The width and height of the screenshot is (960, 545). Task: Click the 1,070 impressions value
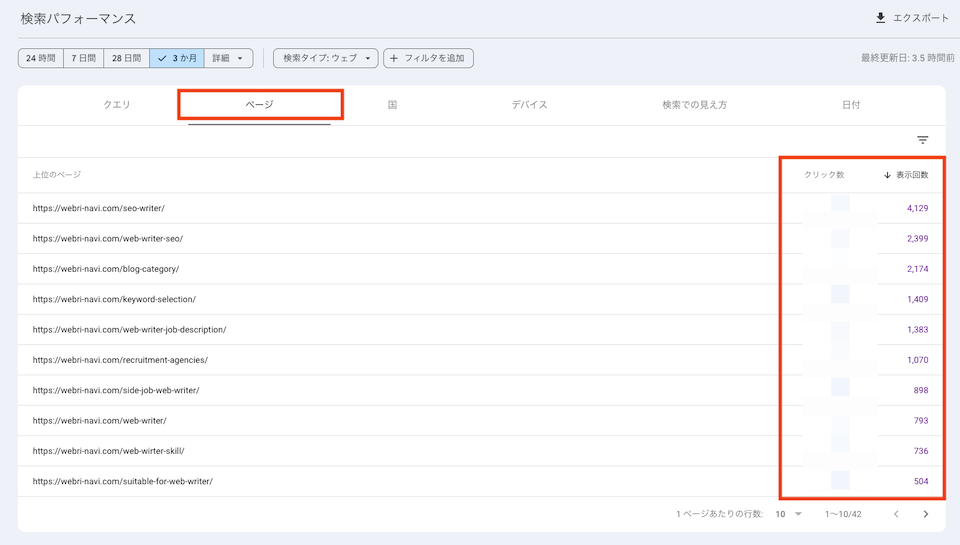click(x=917, y=359)
